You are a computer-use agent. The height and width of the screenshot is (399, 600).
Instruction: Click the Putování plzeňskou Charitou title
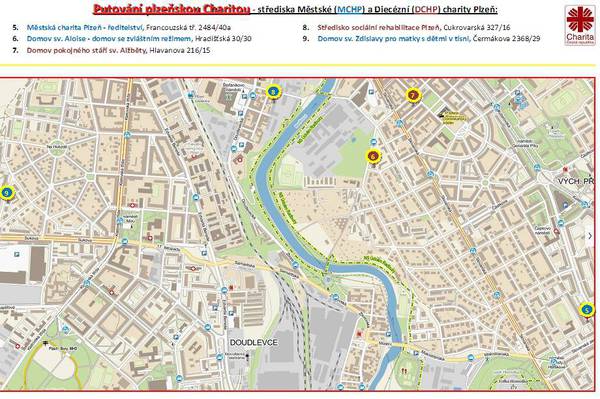(x=171, y=9)
